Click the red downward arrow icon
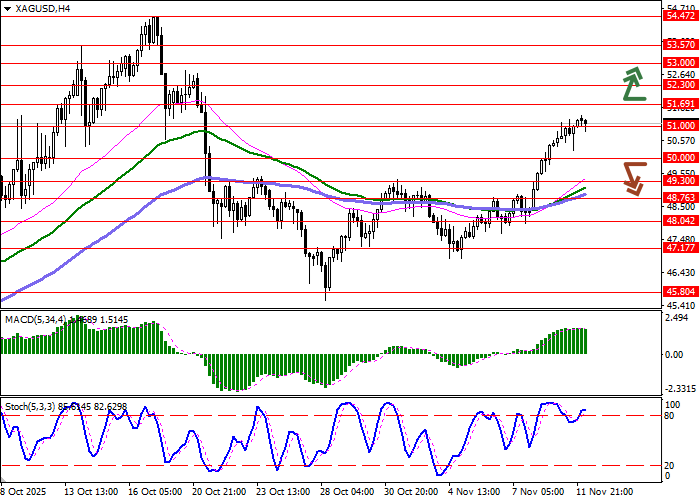The height and width of the screenshot is (500, 700). (632, 177)
